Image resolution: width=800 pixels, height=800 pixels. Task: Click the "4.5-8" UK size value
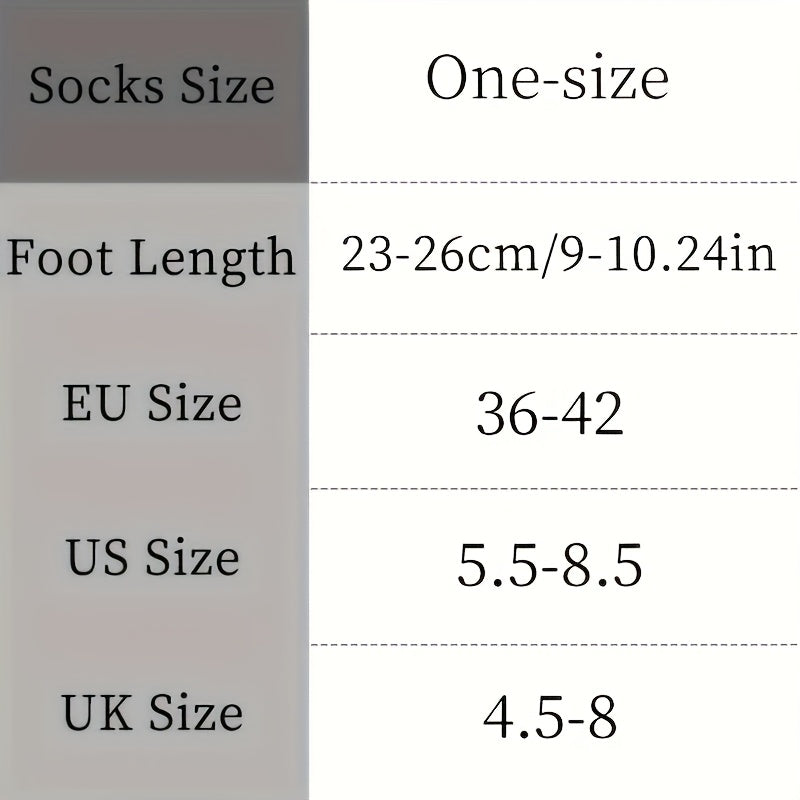(549, 716)
